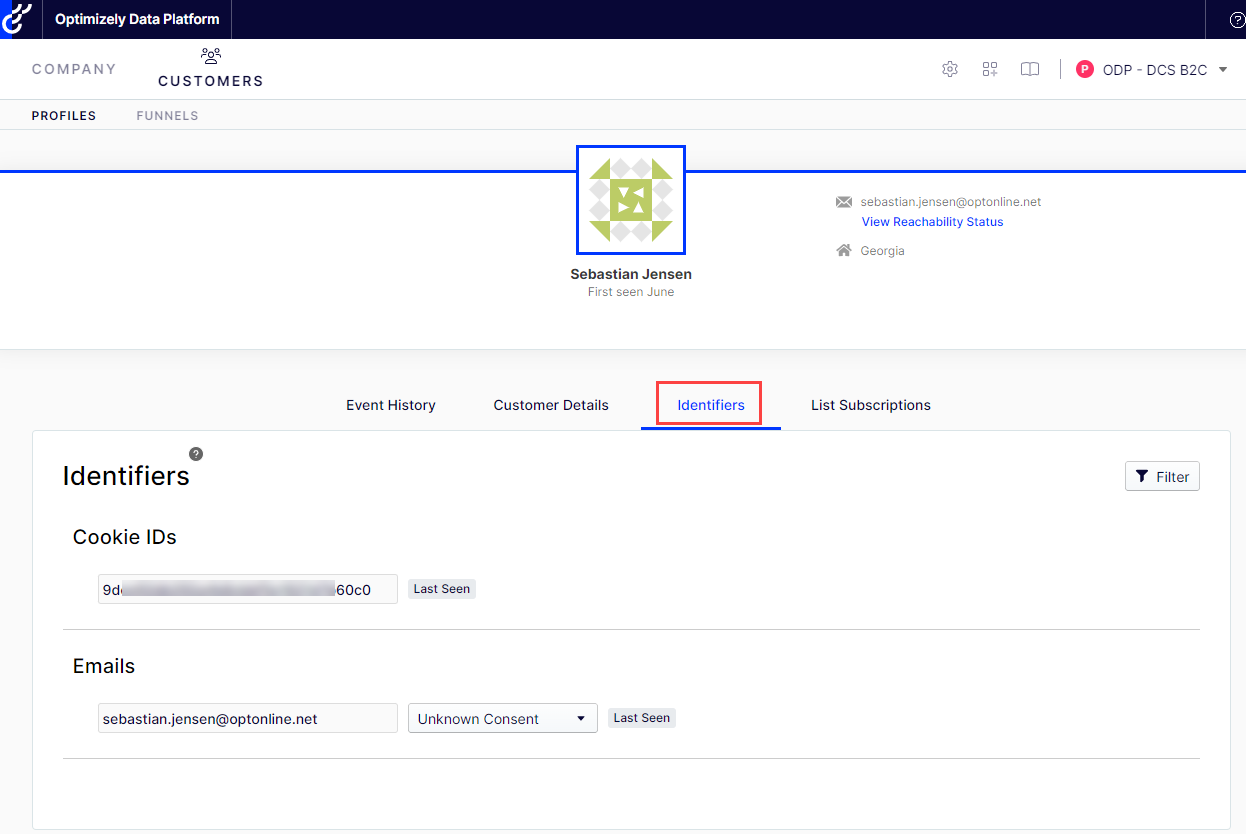The image size is (1246, 834).
Task: Click the Identifiers help tooltip icon
Action: (x=196, y=454)
